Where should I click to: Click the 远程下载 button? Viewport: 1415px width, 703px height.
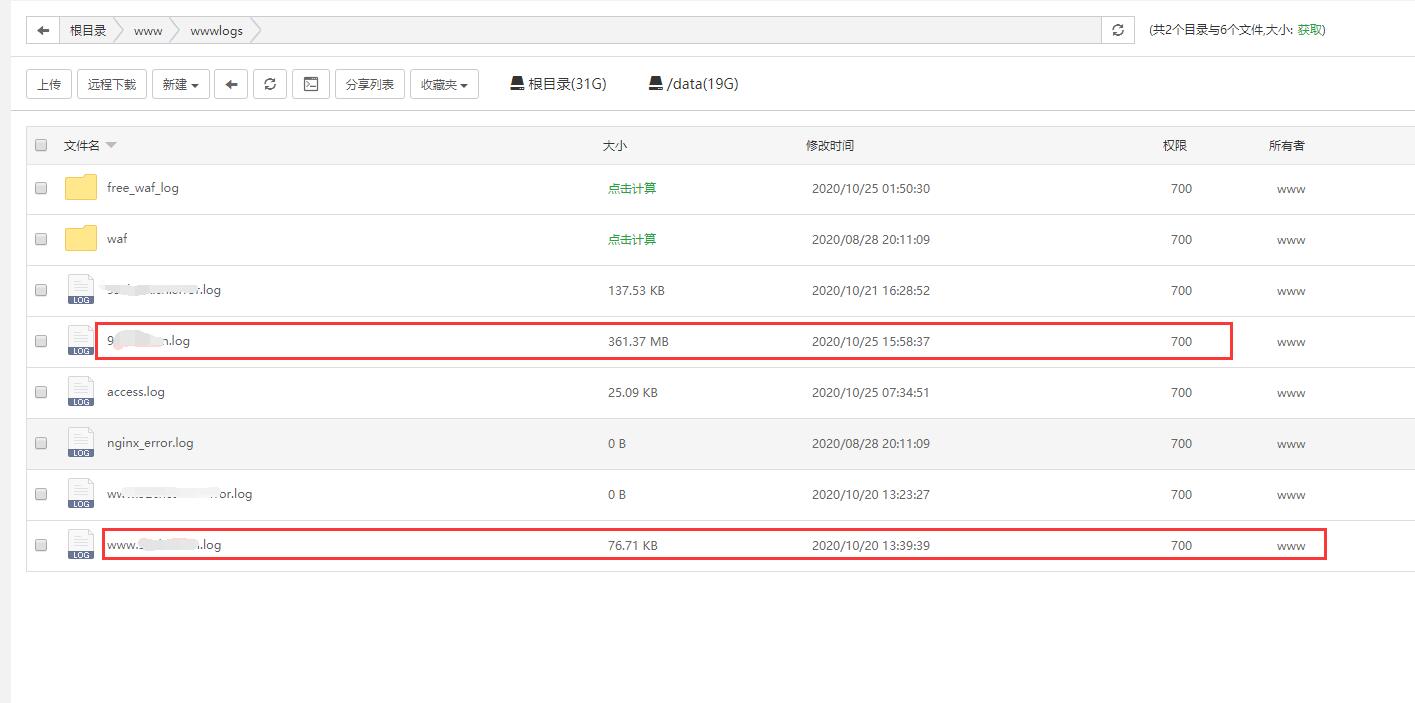tap(112, 84)
